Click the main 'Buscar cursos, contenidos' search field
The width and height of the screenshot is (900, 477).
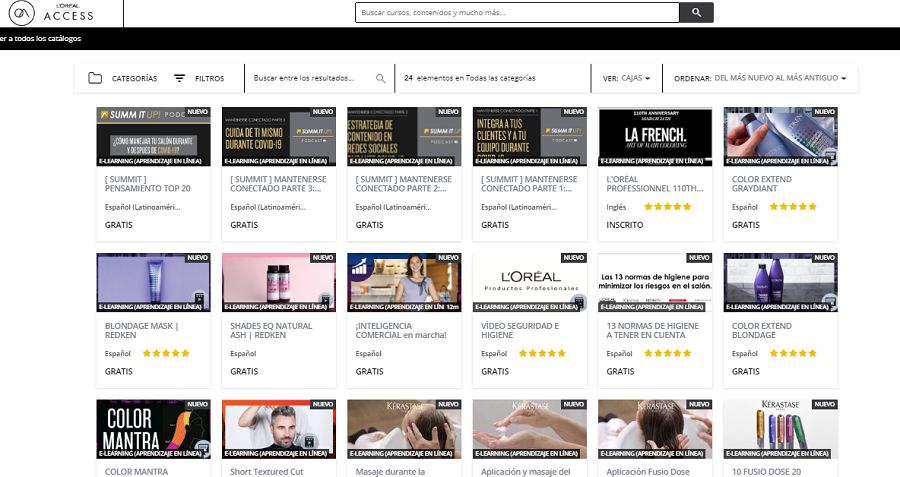point(517,13)
